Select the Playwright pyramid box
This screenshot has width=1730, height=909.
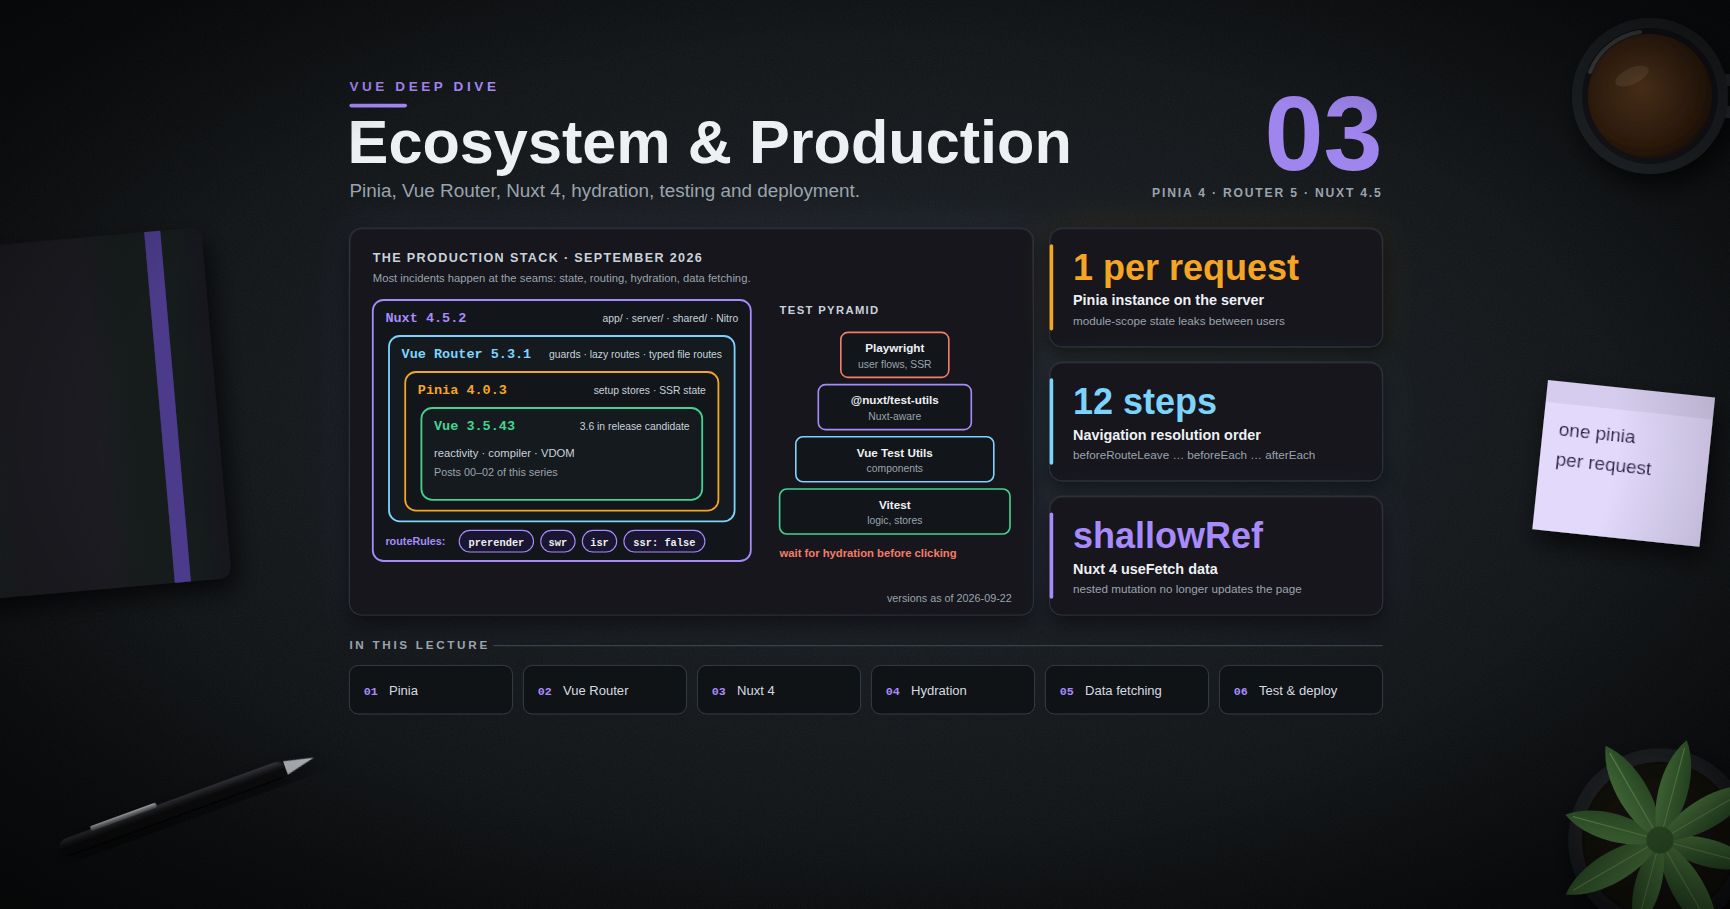click(895, 355)
